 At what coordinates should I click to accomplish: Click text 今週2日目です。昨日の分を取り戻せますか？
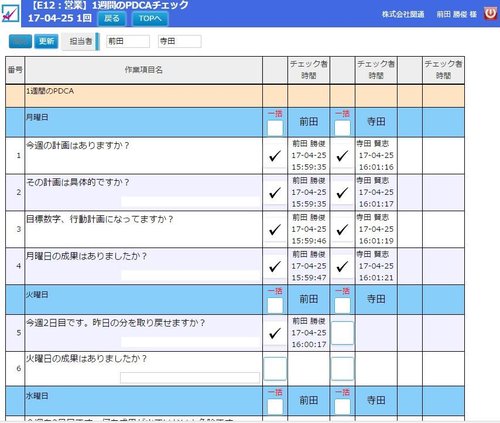[115, 323]
